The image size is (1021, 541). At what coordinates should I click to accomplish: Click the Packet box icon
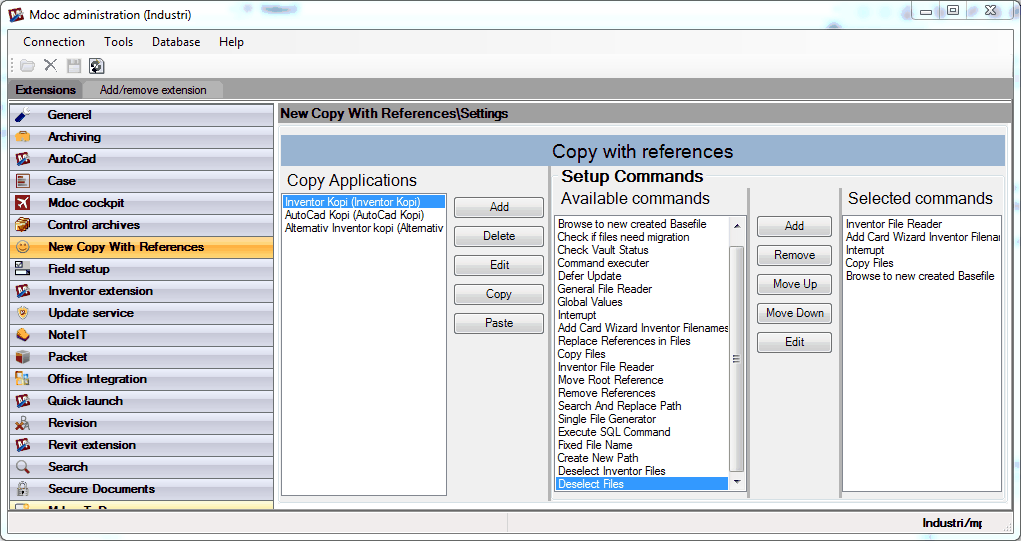tap(23, 357)
